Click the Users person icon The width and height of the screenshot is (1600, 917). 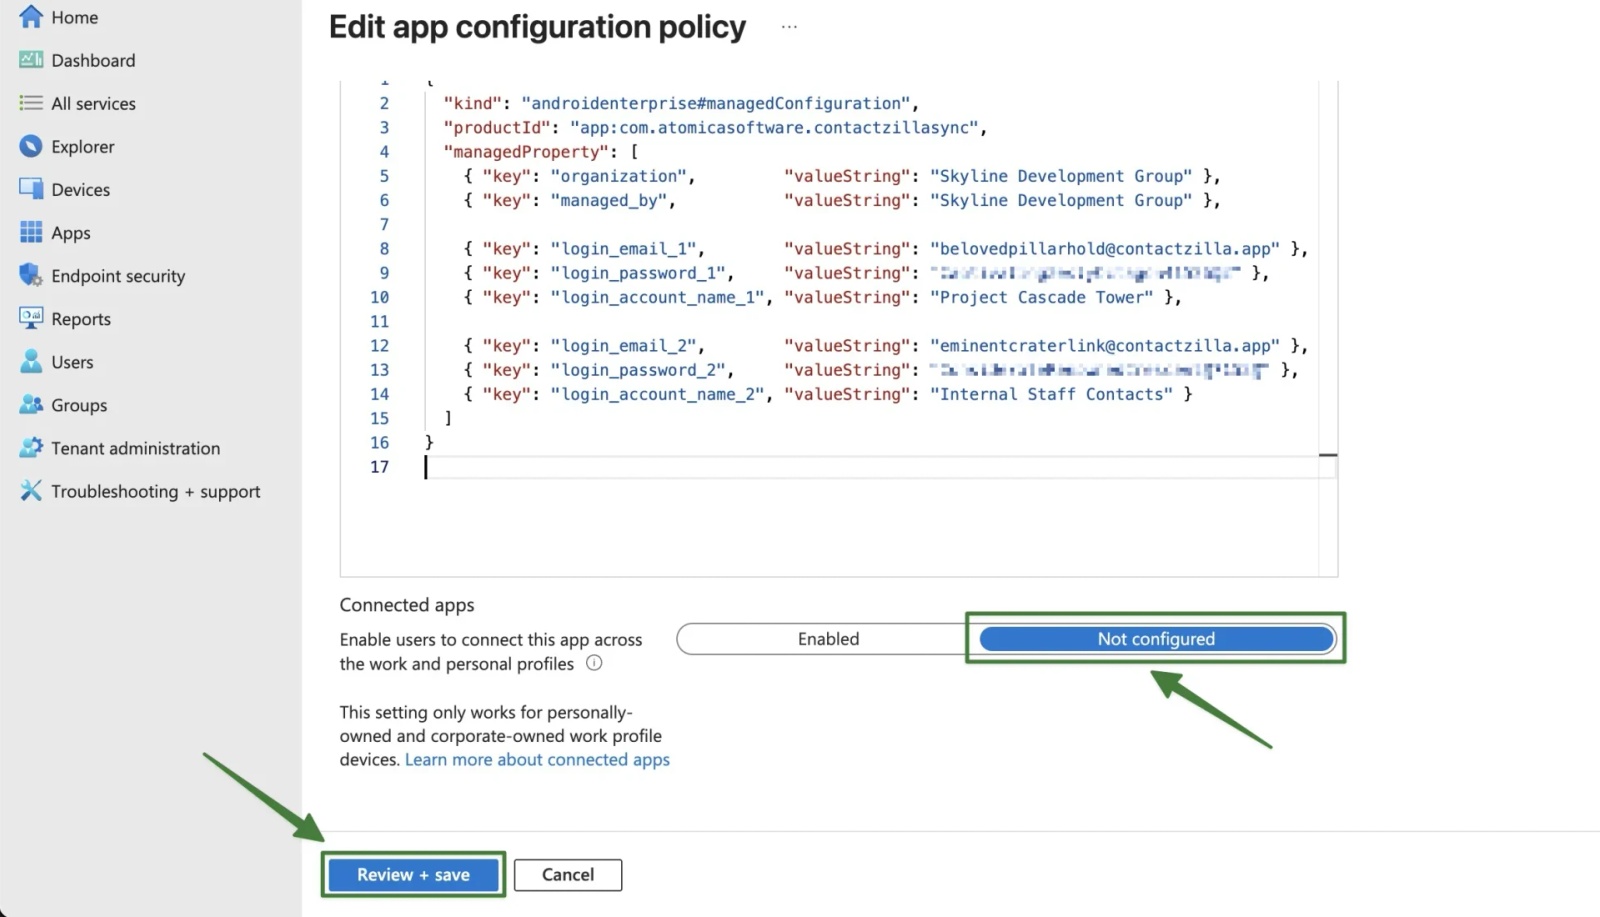pyautogui.click(x=31, y=361)
